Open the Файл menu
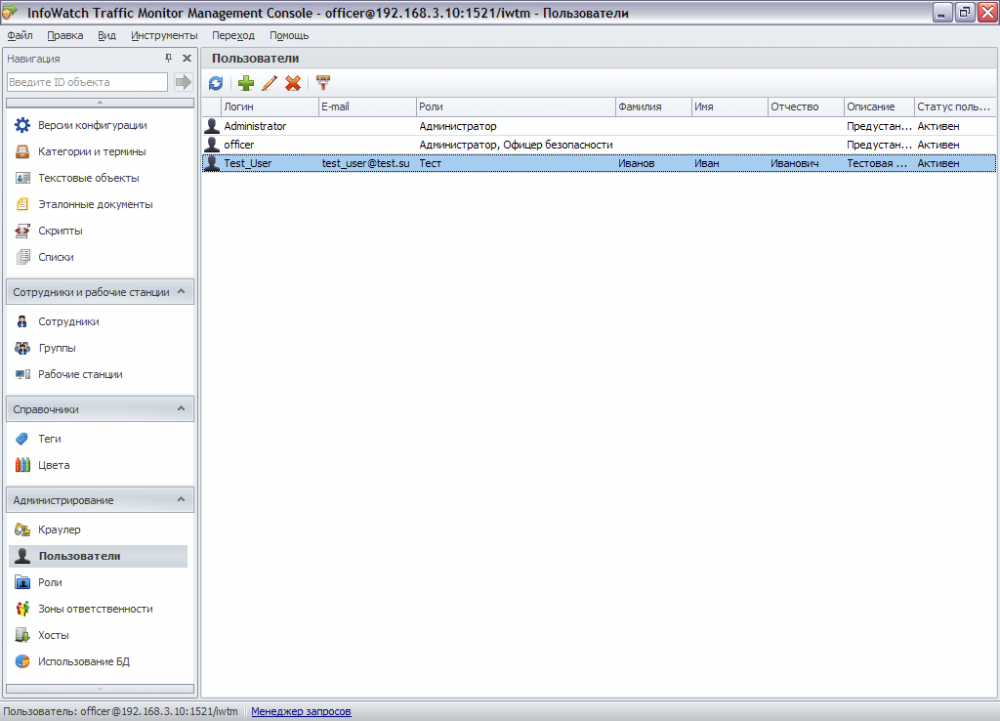 [20, 36]
